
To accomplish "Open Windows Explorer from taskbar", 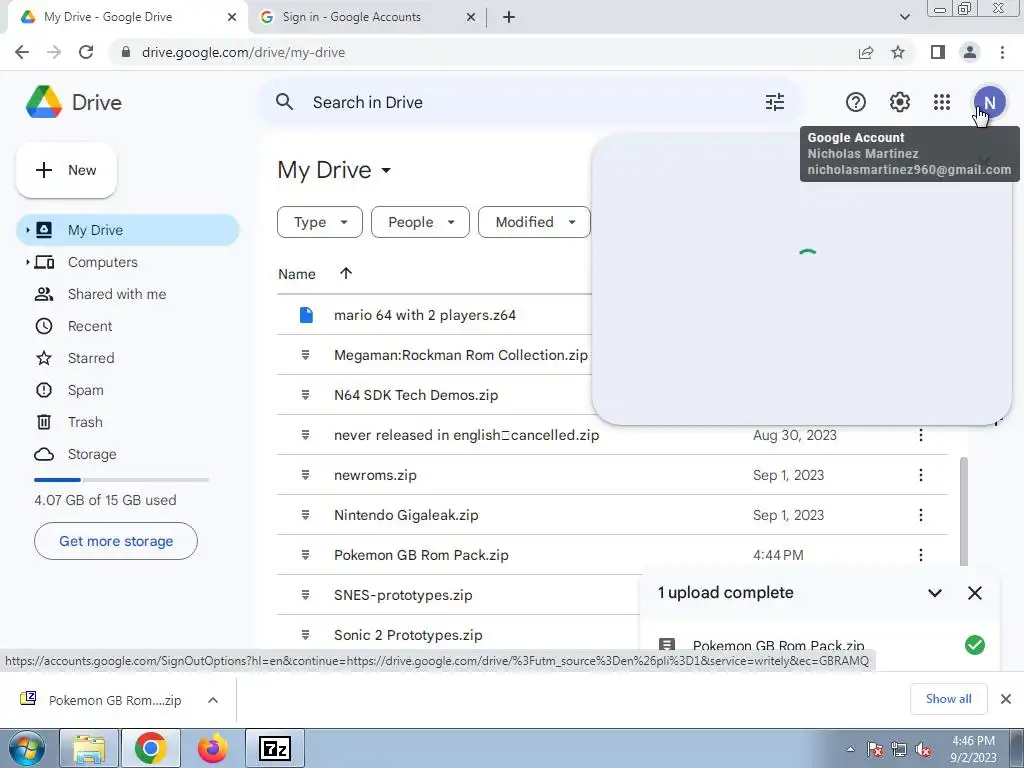I will point(89,748).
